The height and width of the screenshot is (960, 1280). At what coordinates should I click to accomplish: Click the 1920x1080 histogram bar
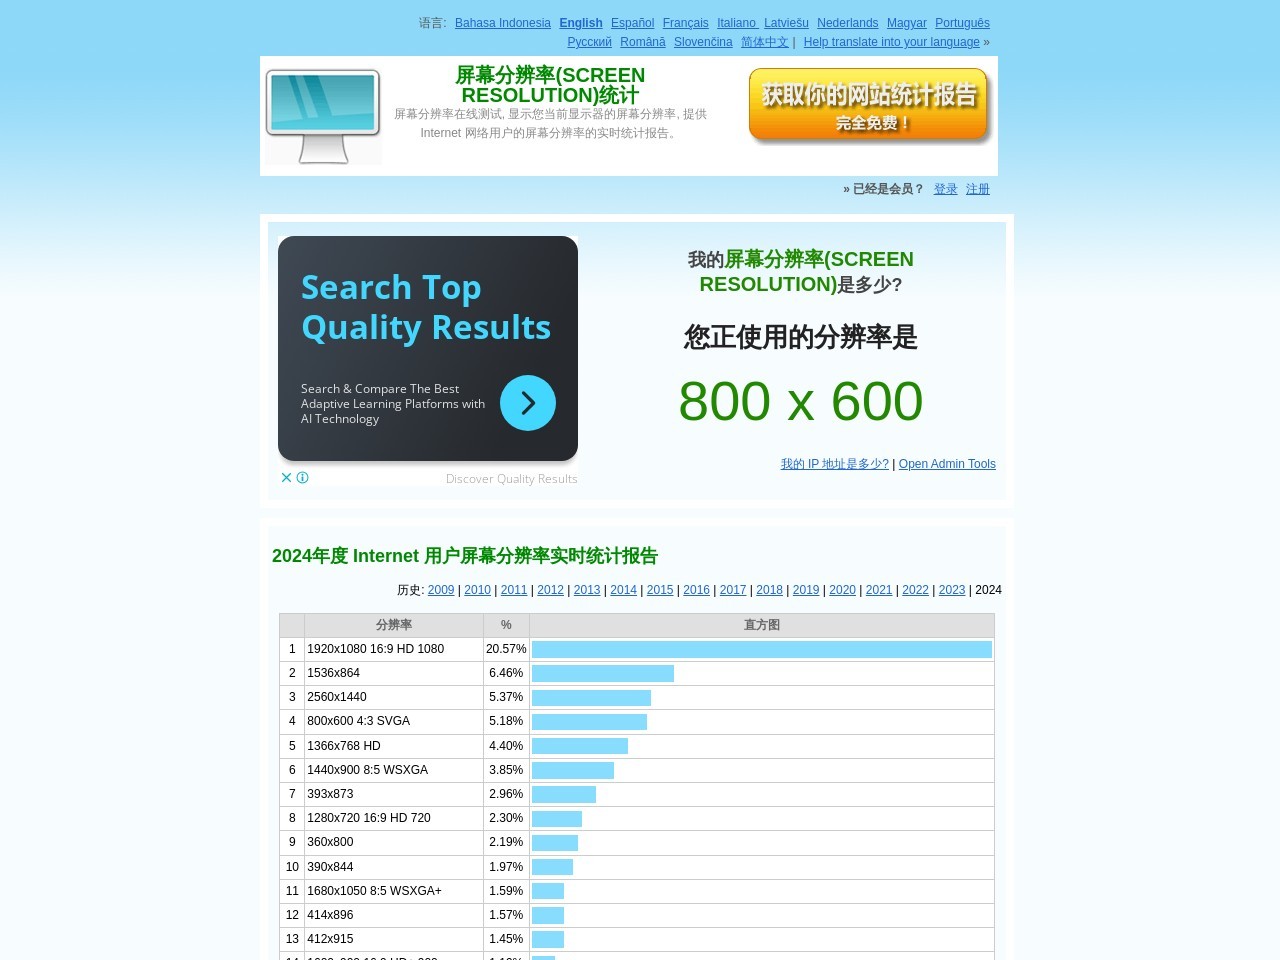pos(760,649)
